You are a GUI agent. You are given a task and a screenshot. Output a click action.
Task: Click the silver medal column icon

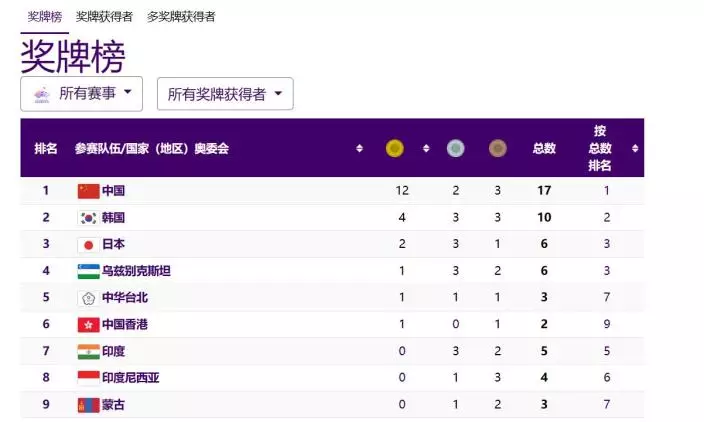(x=455, y=148)
